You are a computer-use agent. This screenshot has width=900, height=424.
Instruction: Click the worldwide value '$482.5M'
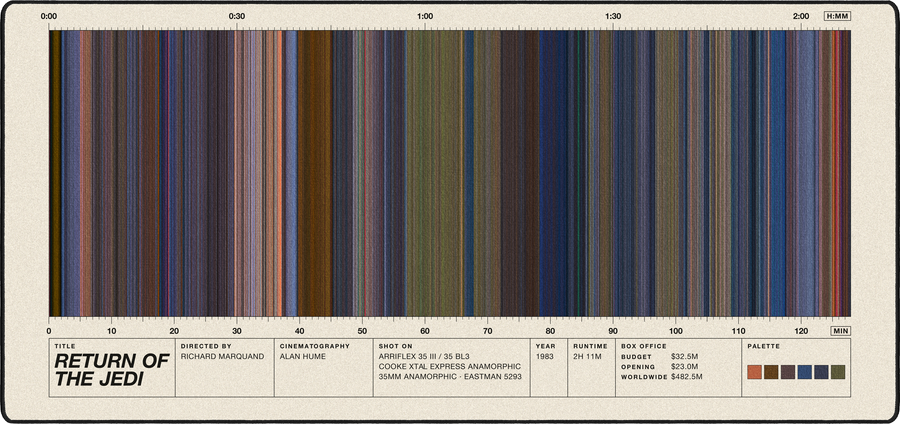click(686, 377)
